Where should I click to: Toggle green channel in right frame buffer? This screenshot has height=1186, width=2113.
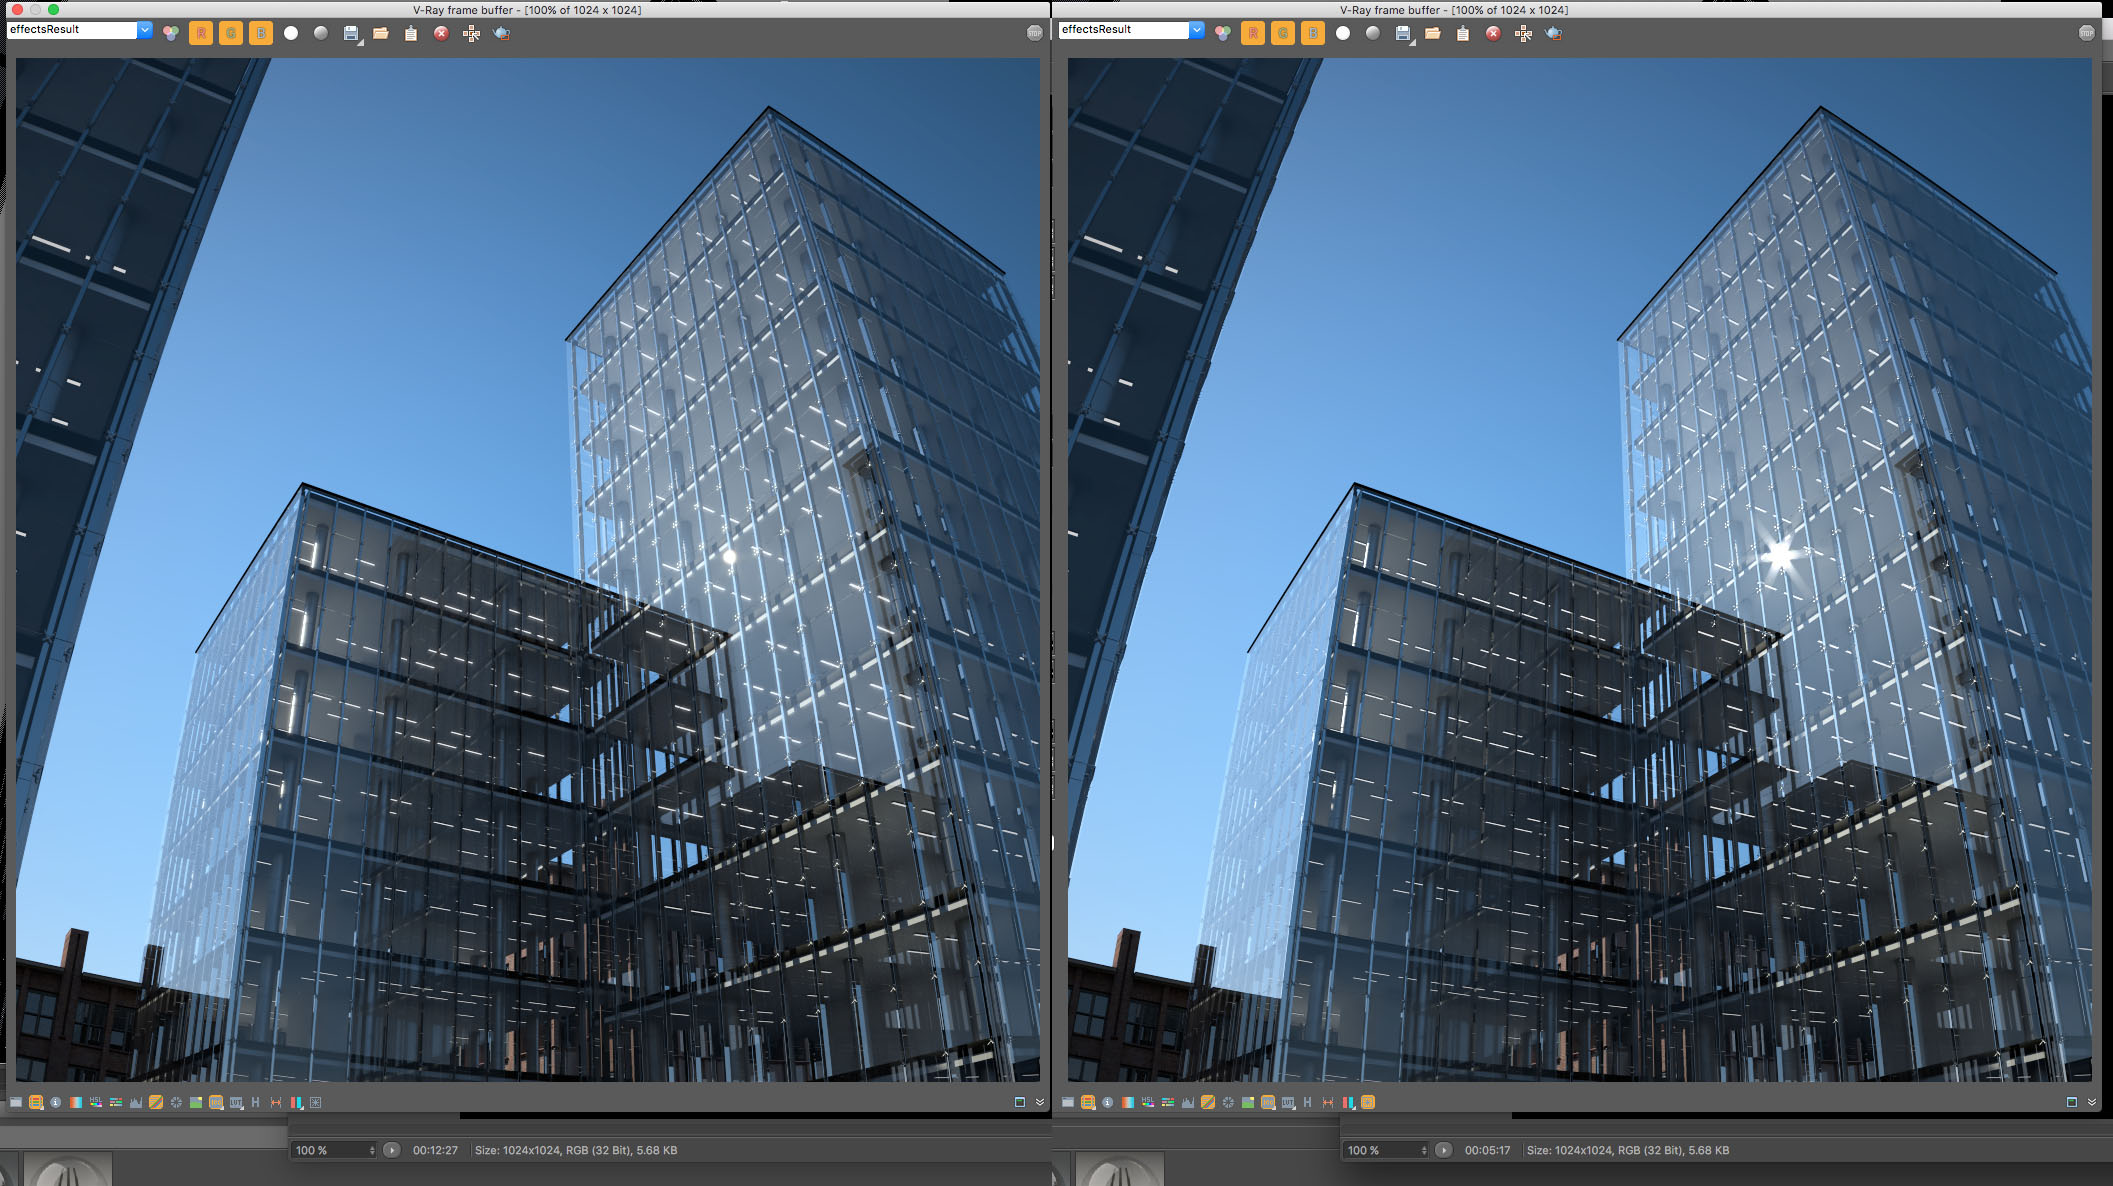1283,33
